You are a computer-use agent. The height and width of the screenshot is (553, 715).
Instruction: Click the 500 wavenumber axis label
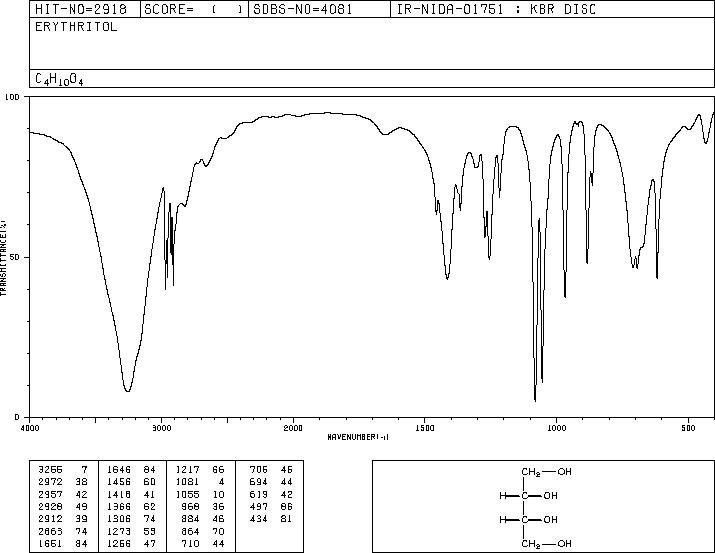pyautogui.click(x=689, y=428)
